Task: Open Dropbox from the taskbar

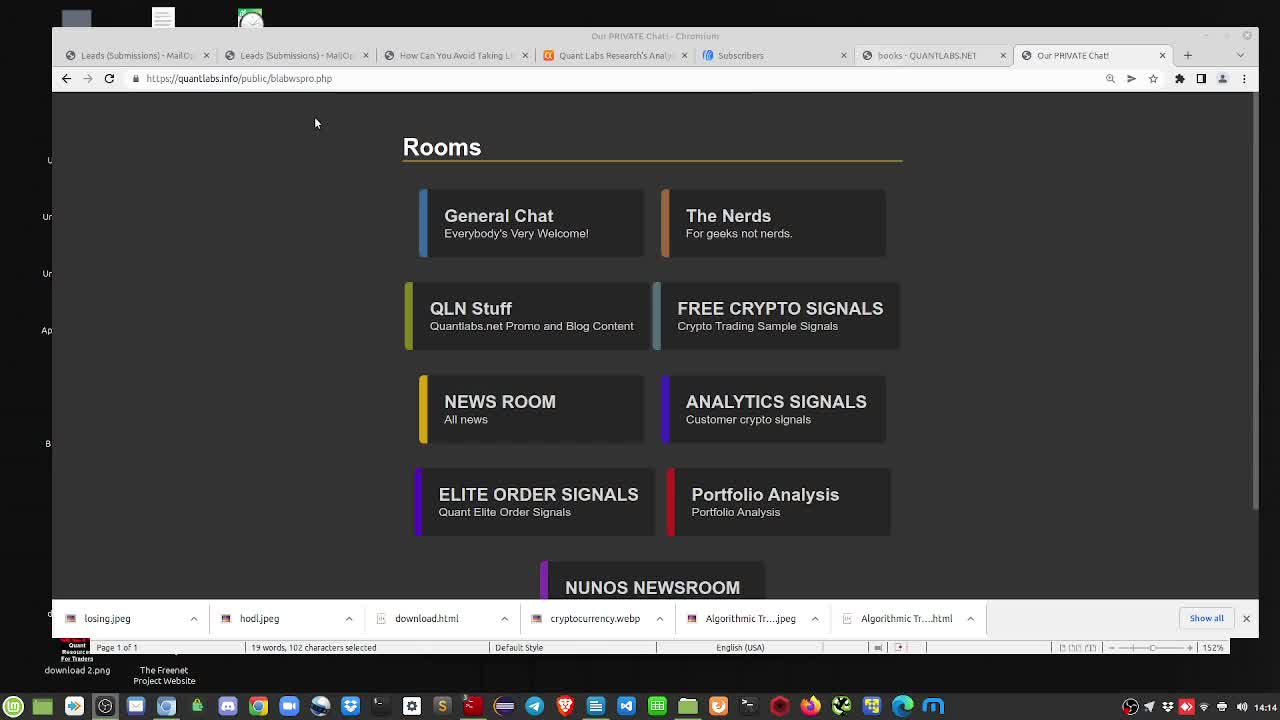Action: point(350,706)
